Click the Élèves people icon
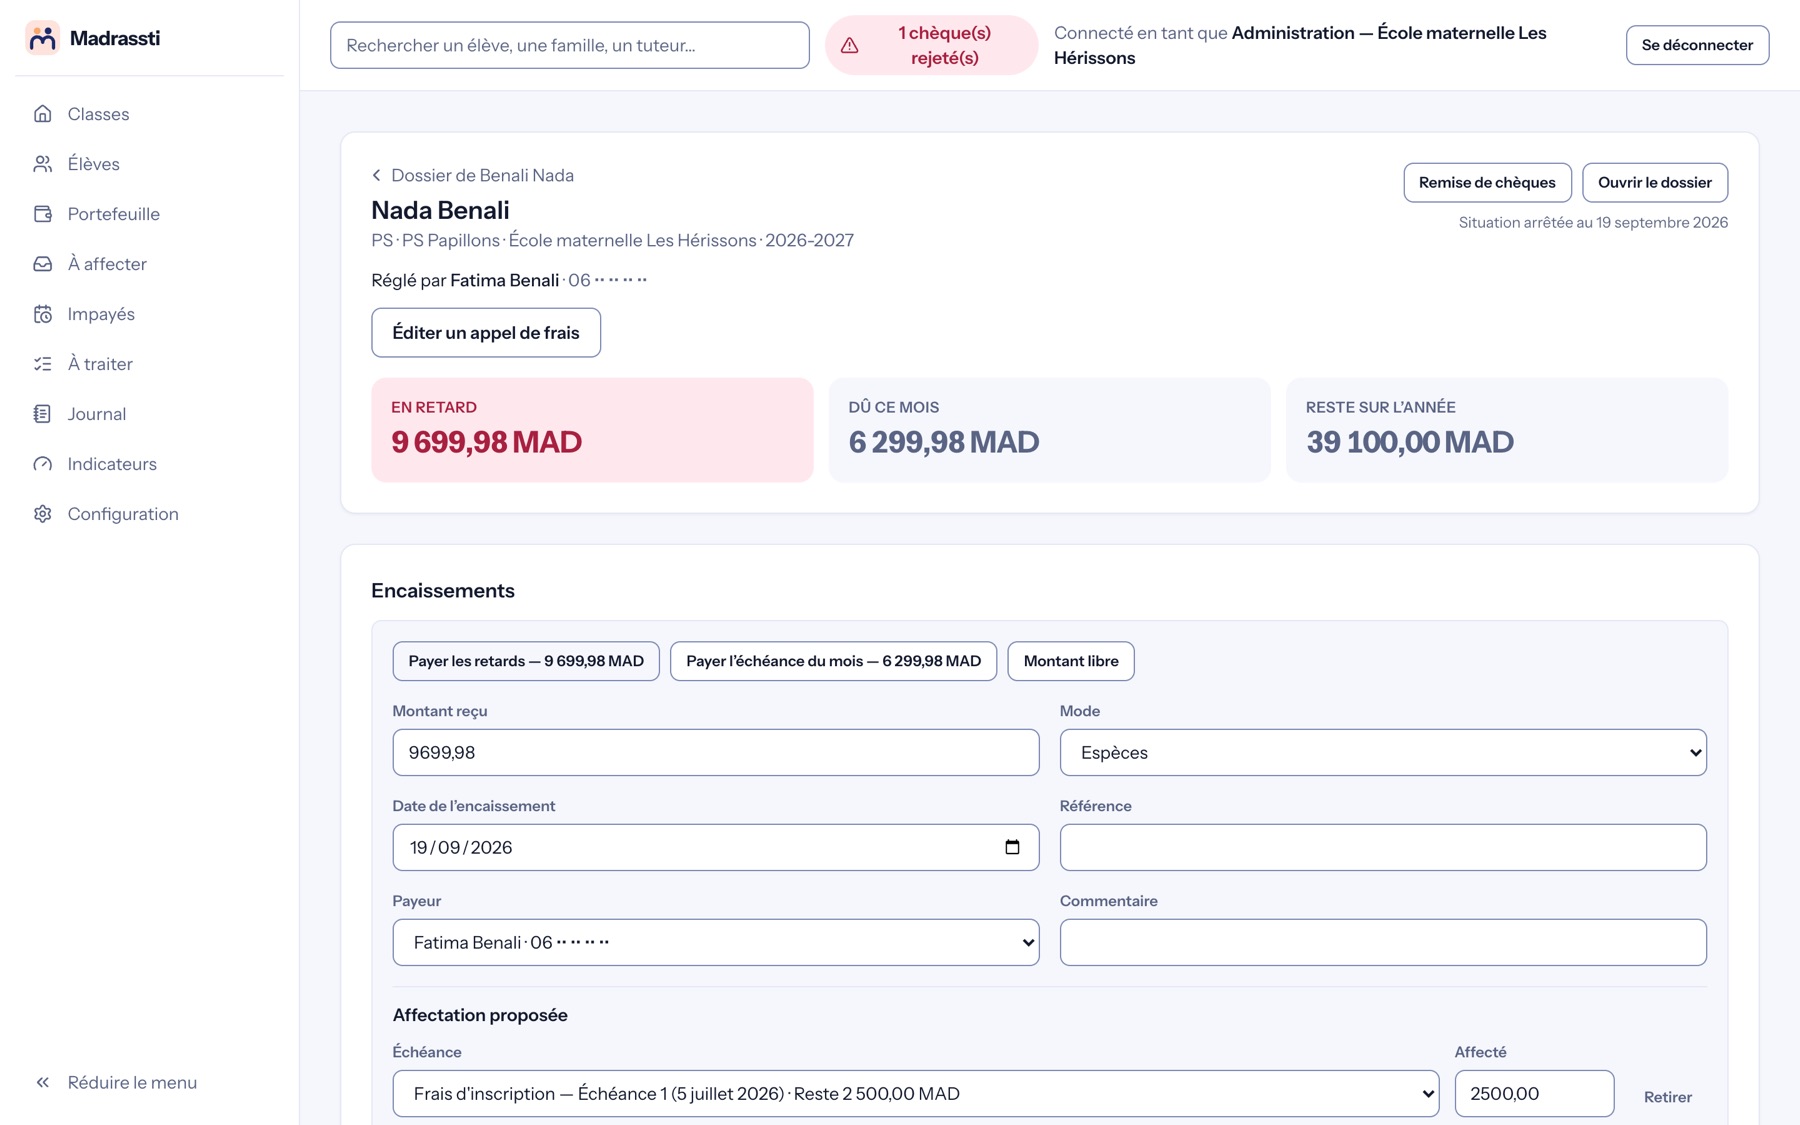Viewport: 1800px width, 1125px height. (x=42, y=164)
